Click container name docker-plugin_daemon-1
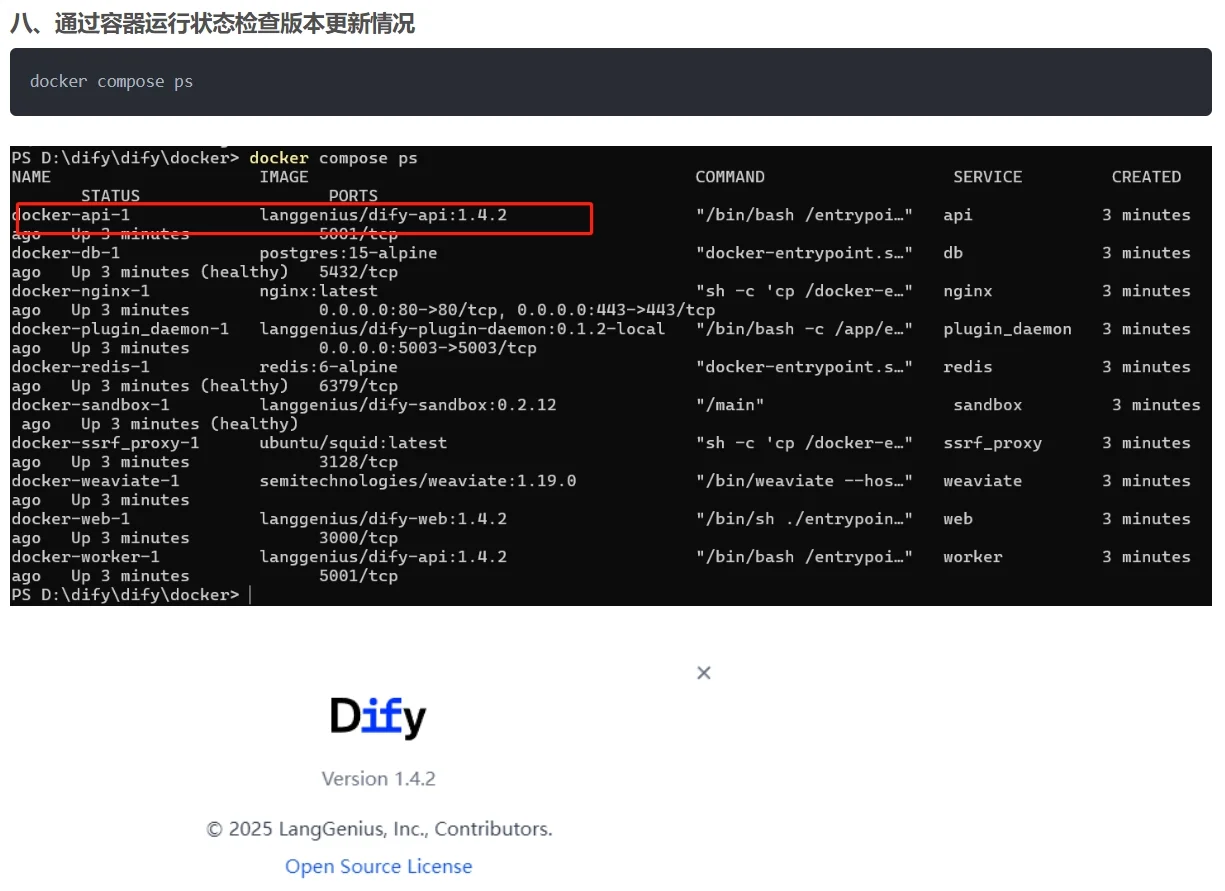 pos(120,329)
